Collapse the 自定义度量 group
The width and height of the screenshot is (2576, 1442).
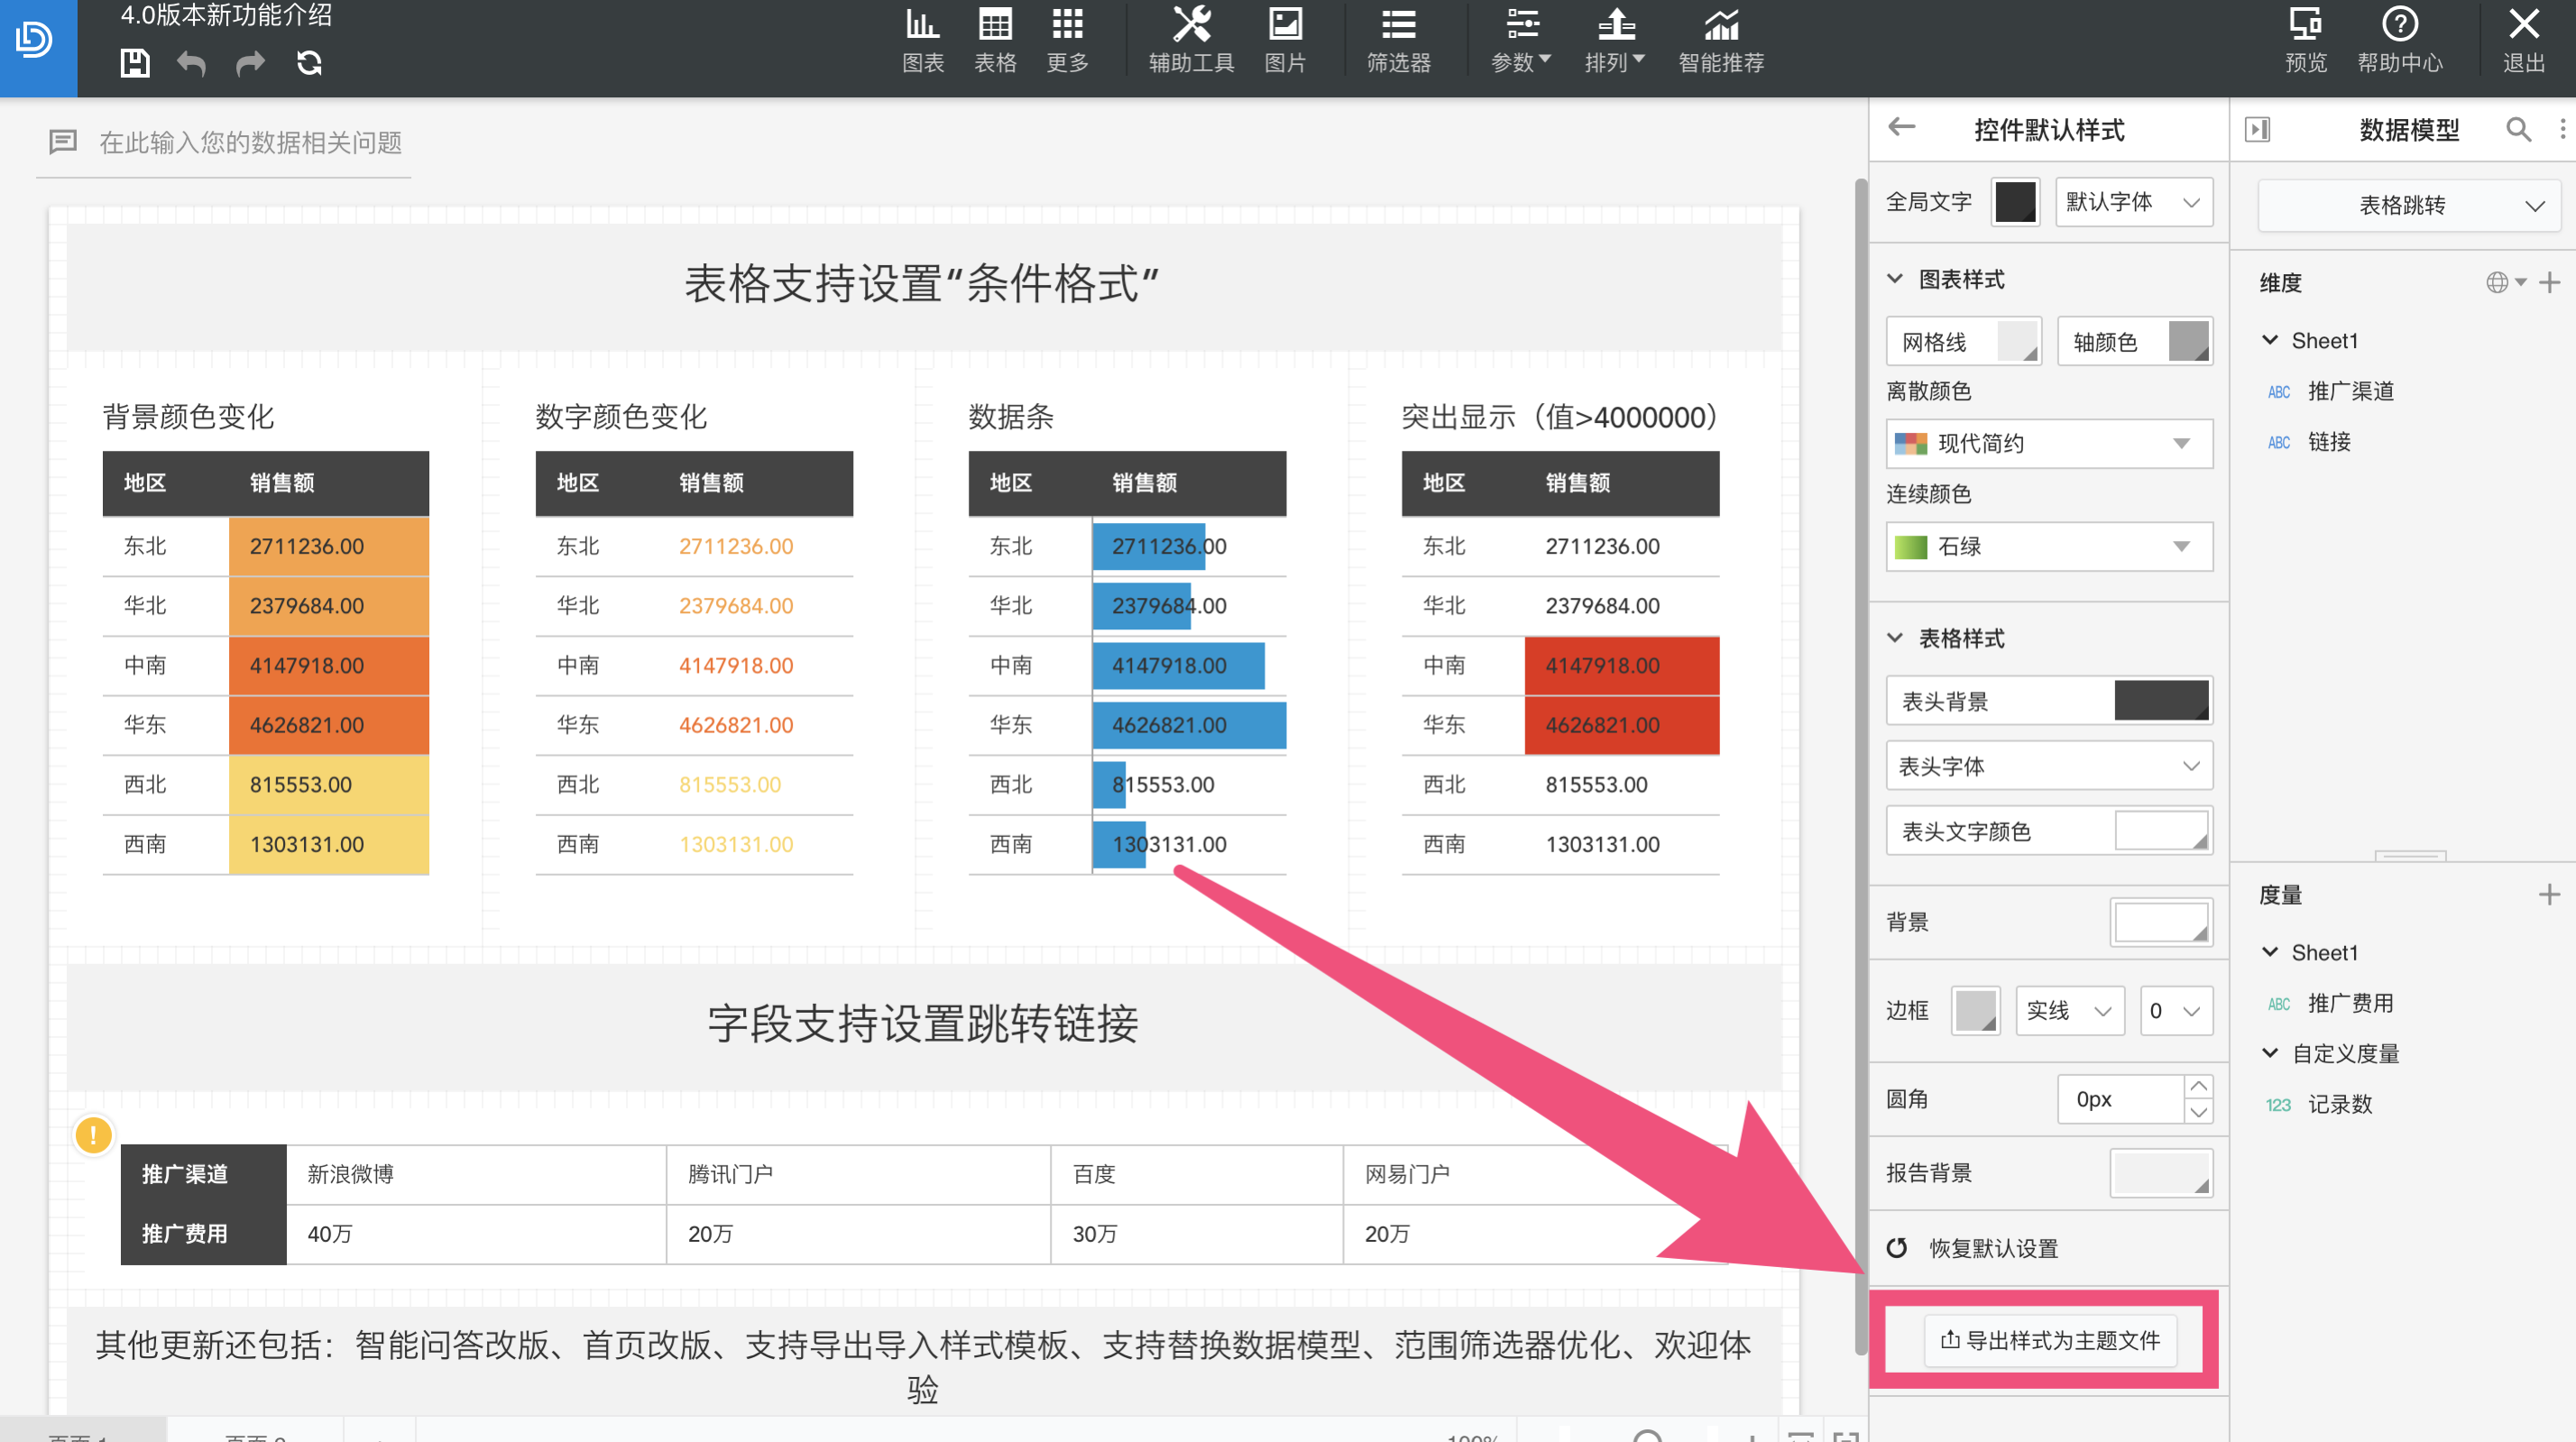pos(2270,1053)
